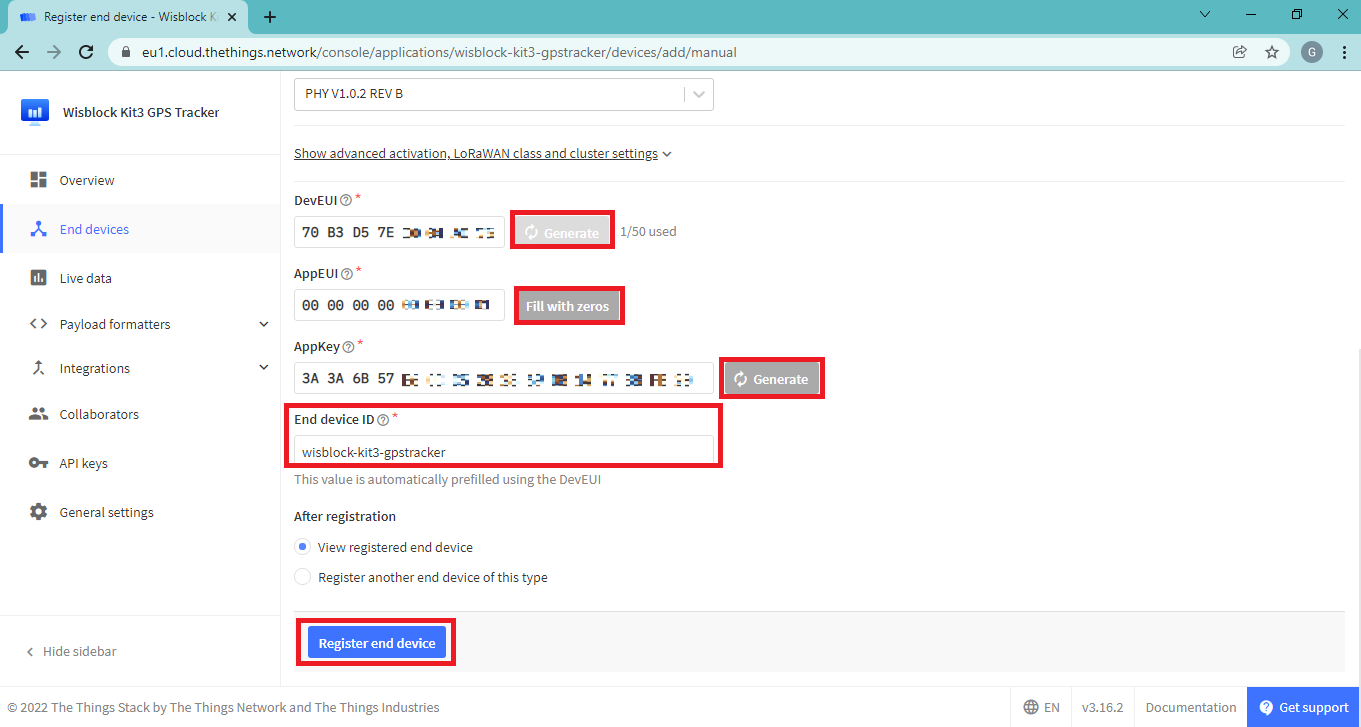Open End devices in the sidebar

pos(94,229)
